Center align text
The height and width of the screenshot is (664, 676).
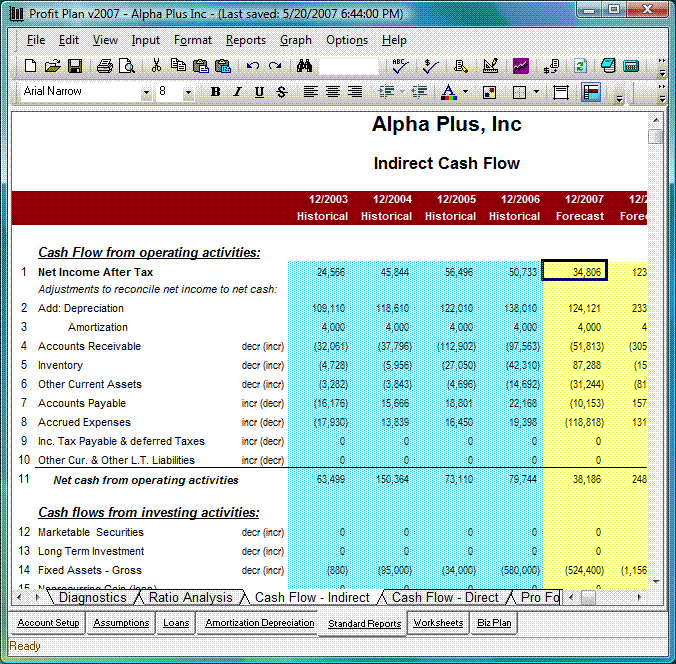click(332, 91)
